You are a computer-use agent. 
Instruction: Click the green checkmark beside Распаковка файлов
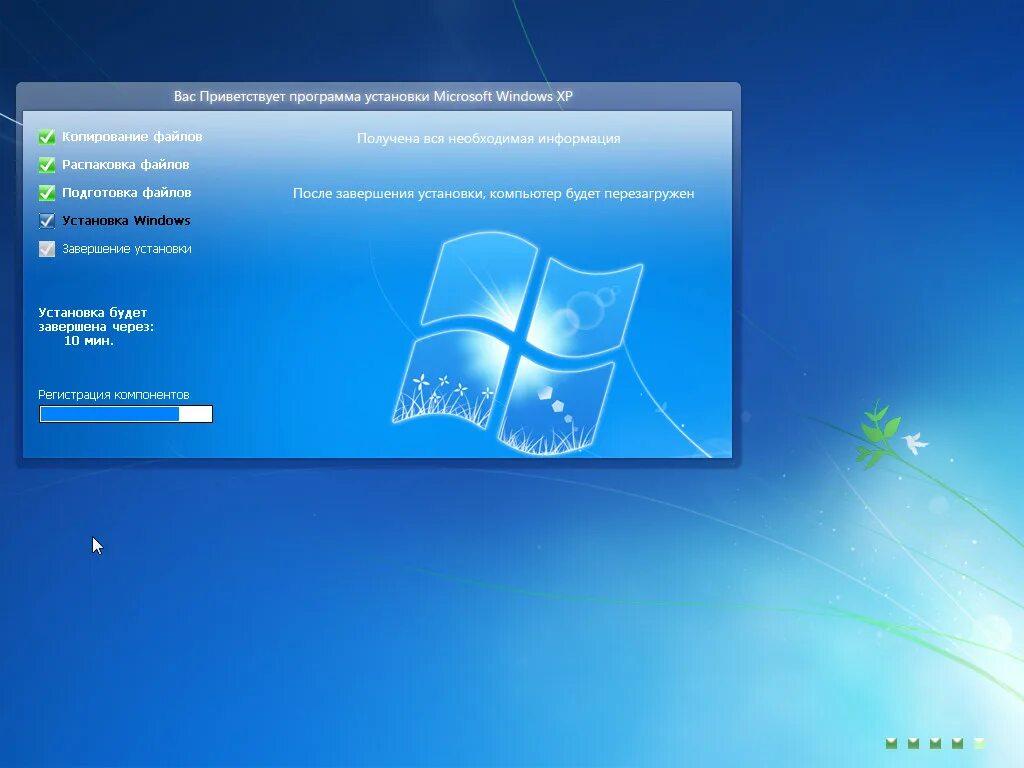tap(47, 165)
